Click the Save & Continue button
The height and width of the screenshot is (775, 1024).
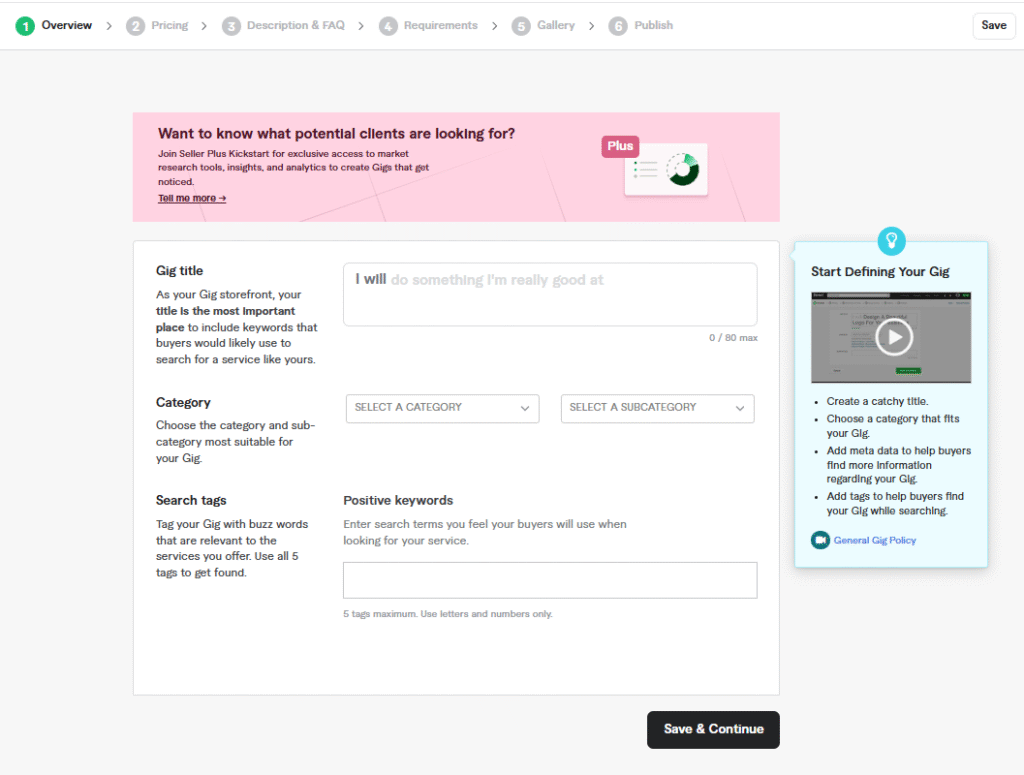click(713, 729)
